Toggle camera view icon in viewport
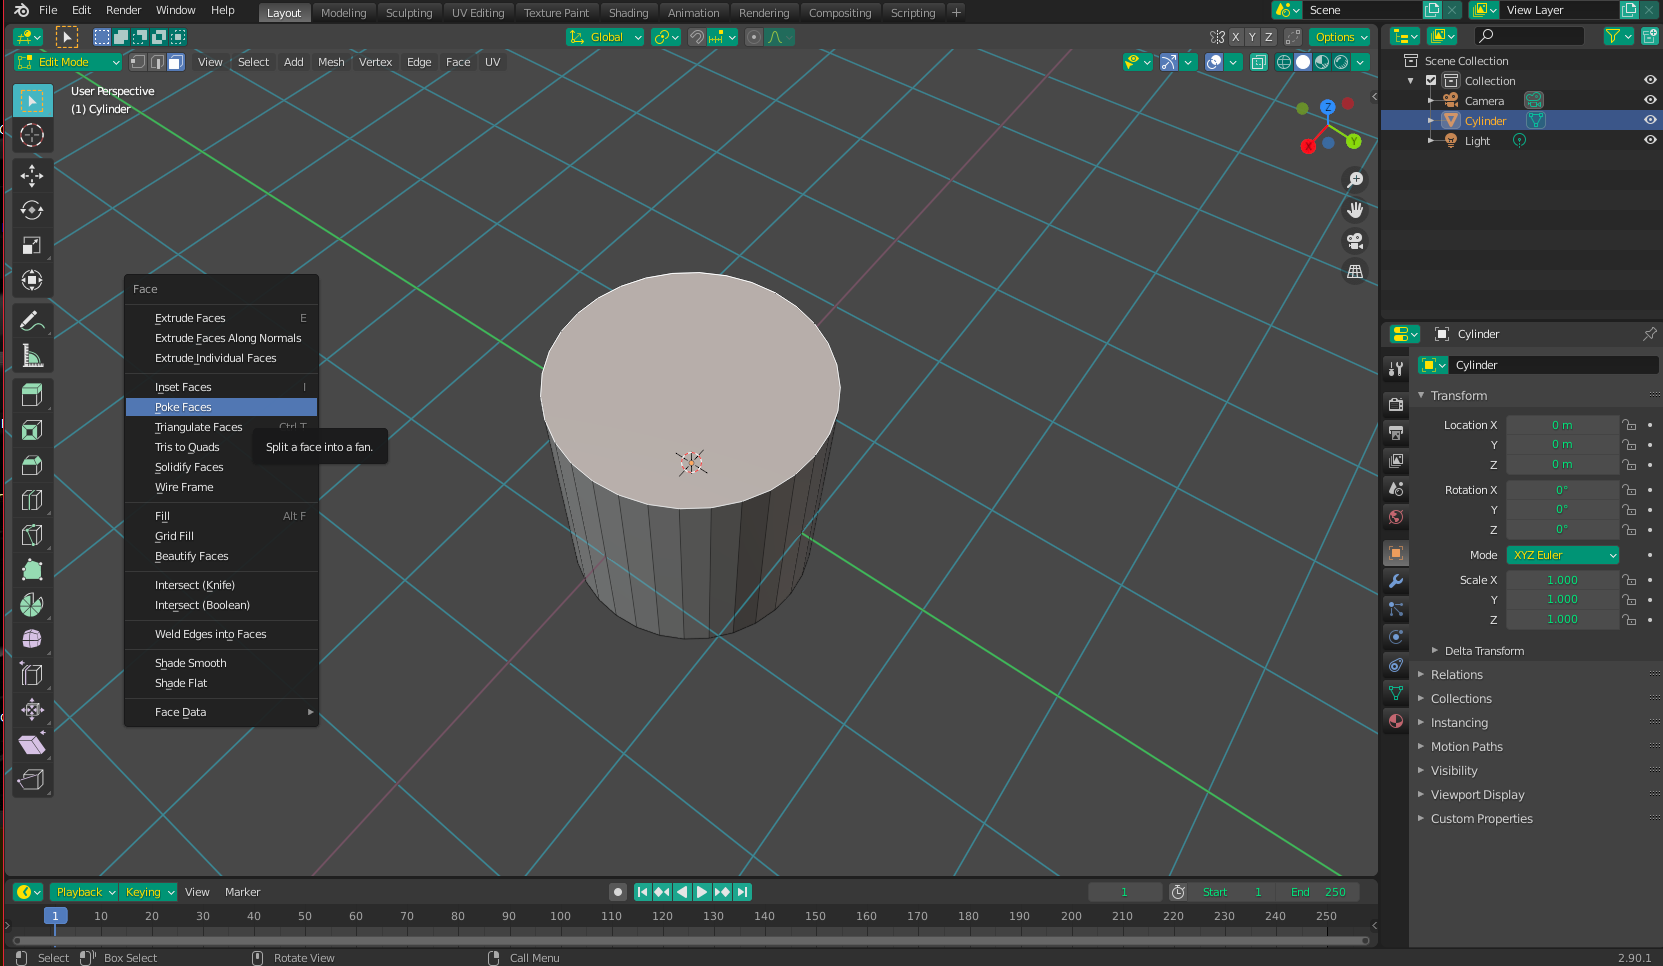1663x966 pixels. coord(1355,241)
